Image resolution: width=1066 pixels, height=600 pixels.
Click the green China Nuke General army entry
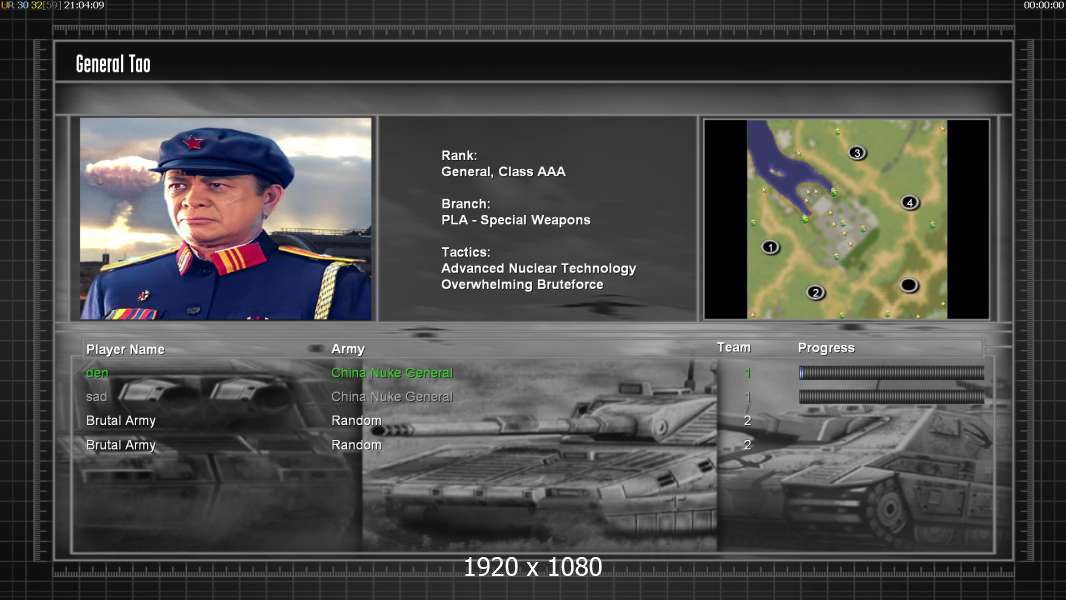392,373
